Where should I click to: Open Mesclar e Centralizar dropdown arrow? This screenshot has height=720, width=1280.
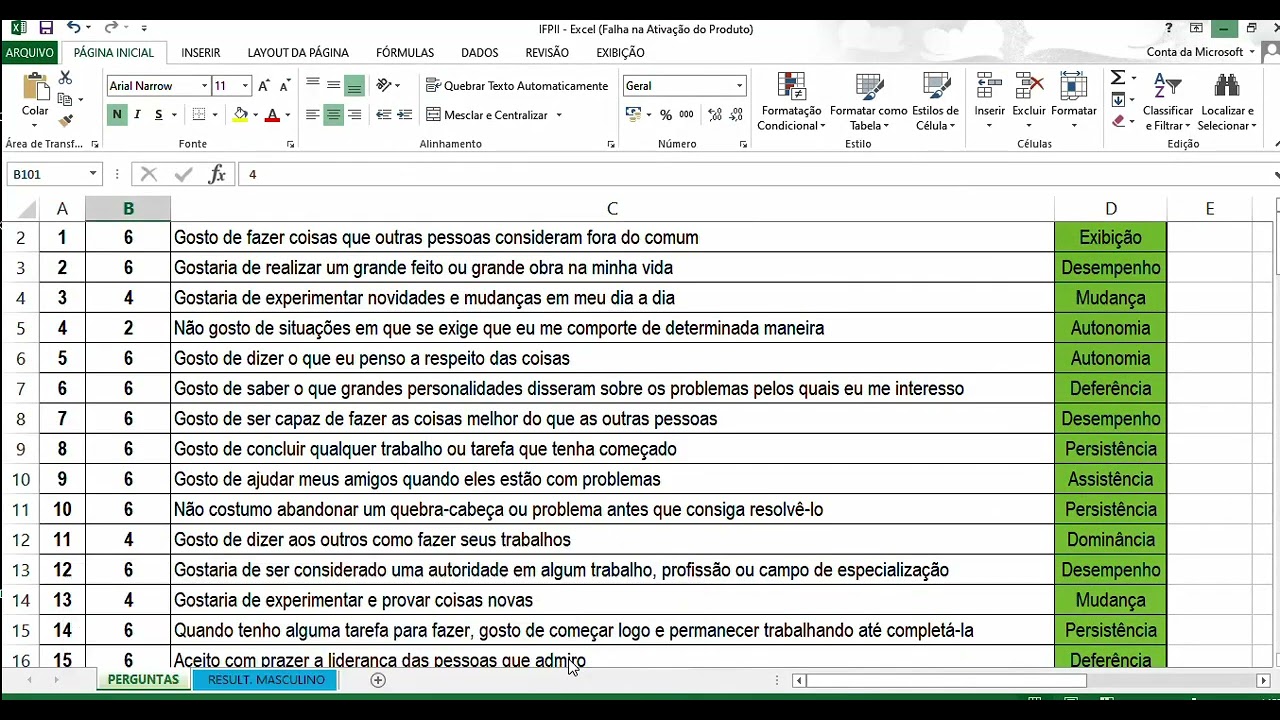558,115
